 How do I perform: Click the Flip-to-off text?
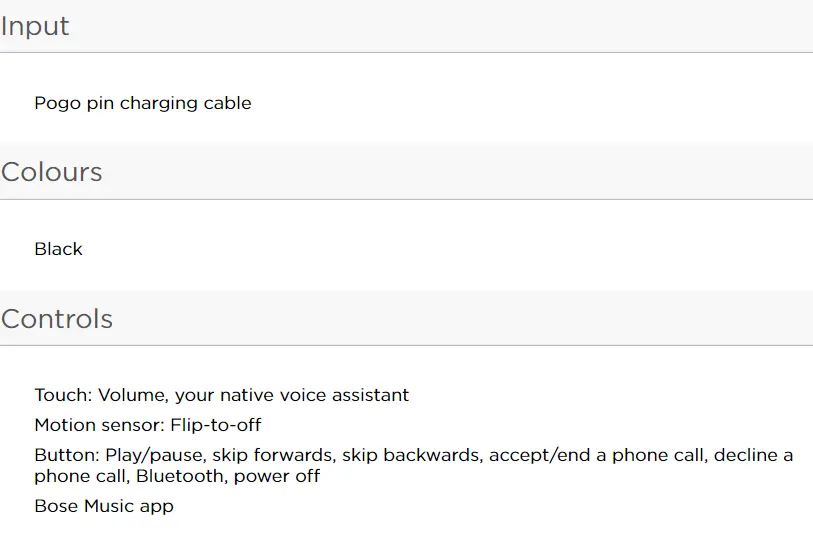pos(216,425)
